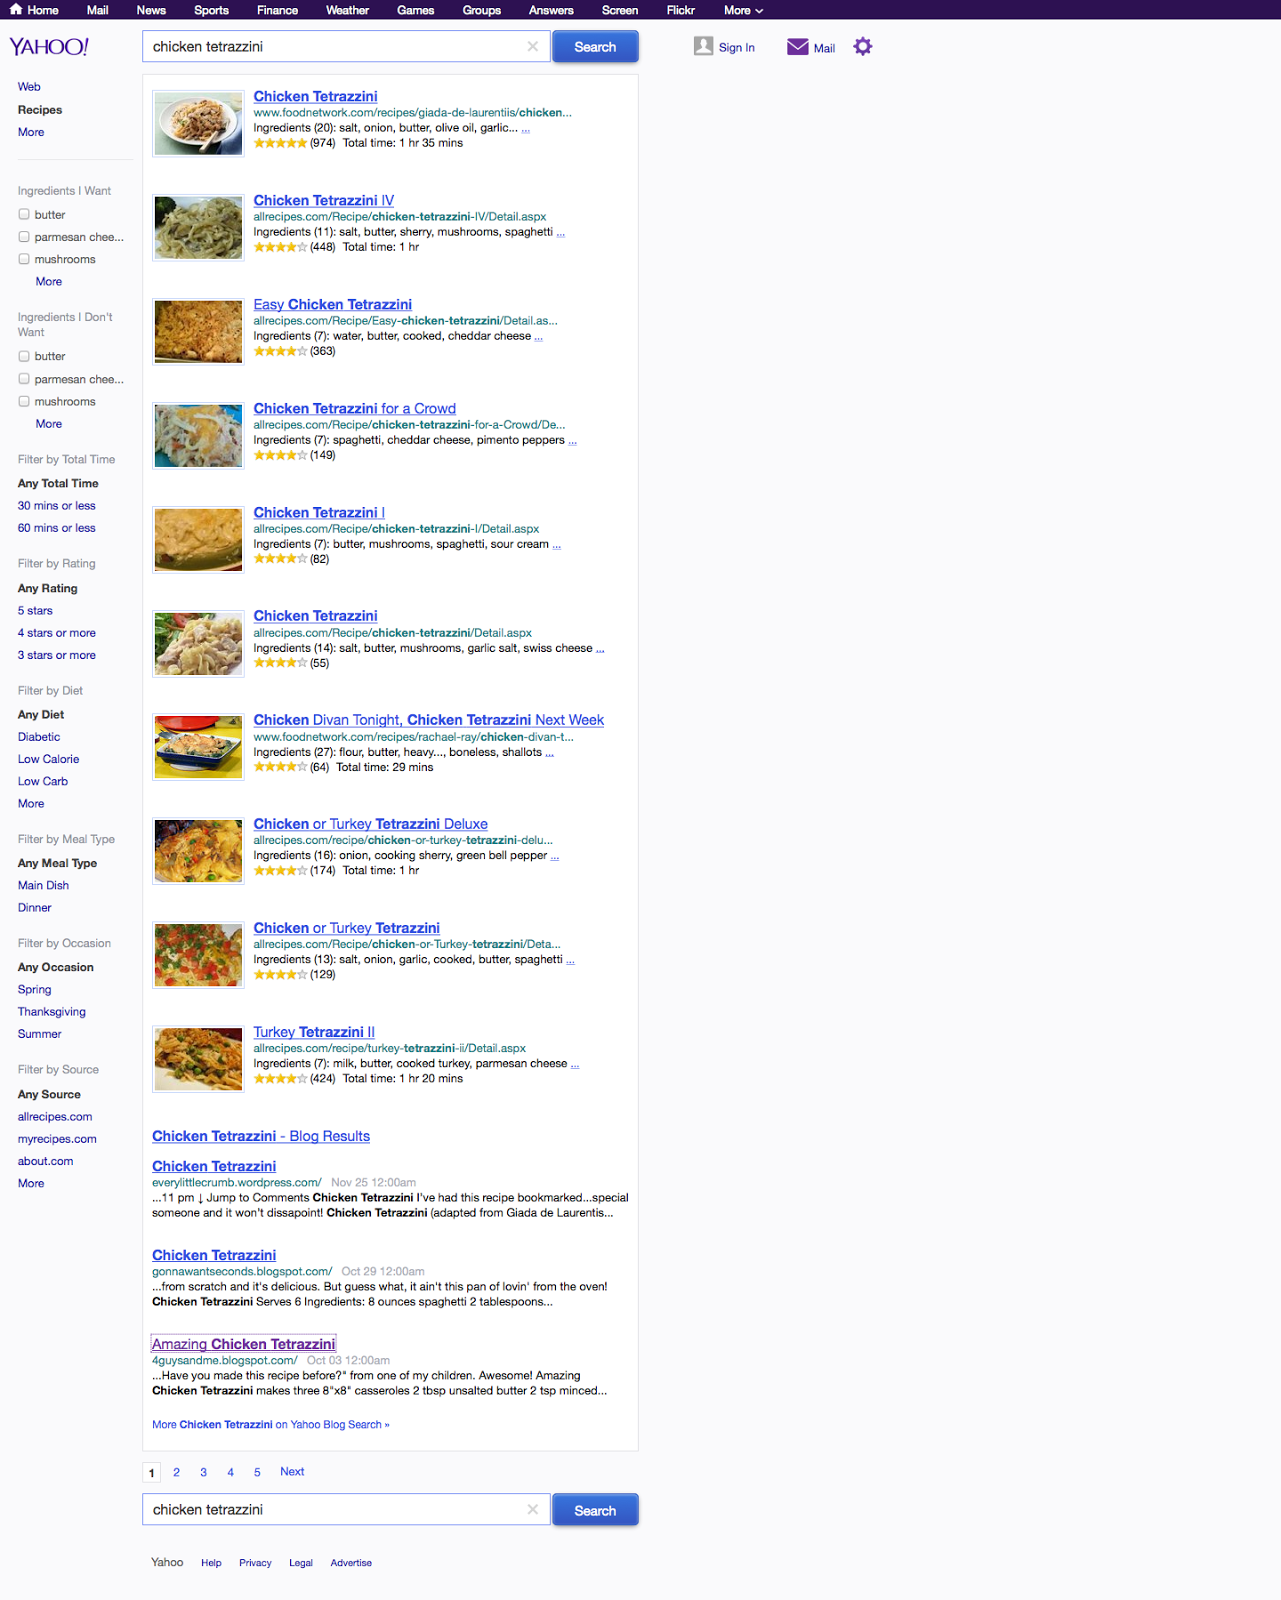Expand the More dropdown in top navigation
The image size is (1281, 1600).
(x=743, y=10)
